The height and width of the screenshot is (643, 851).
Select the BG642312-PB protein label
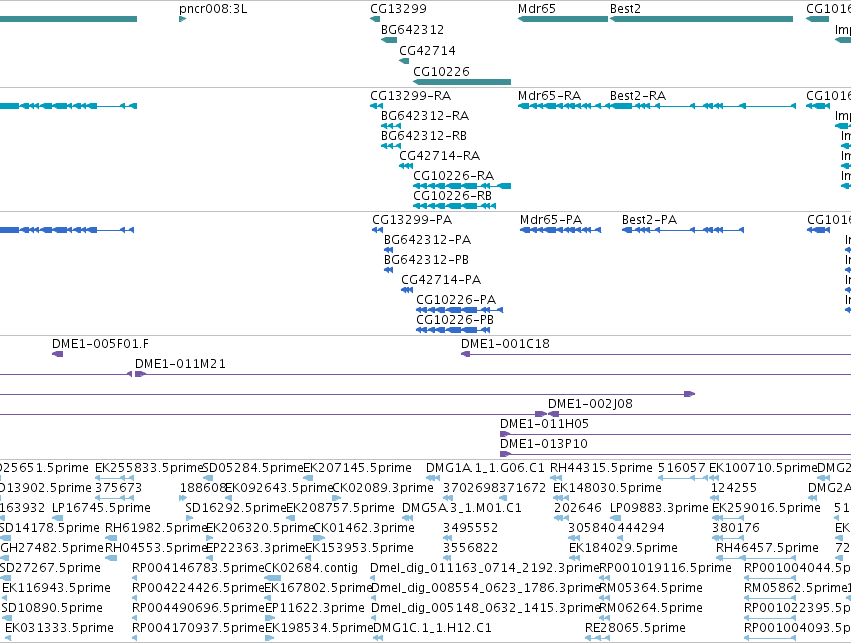pyautogui.click(x=426, y=260)
